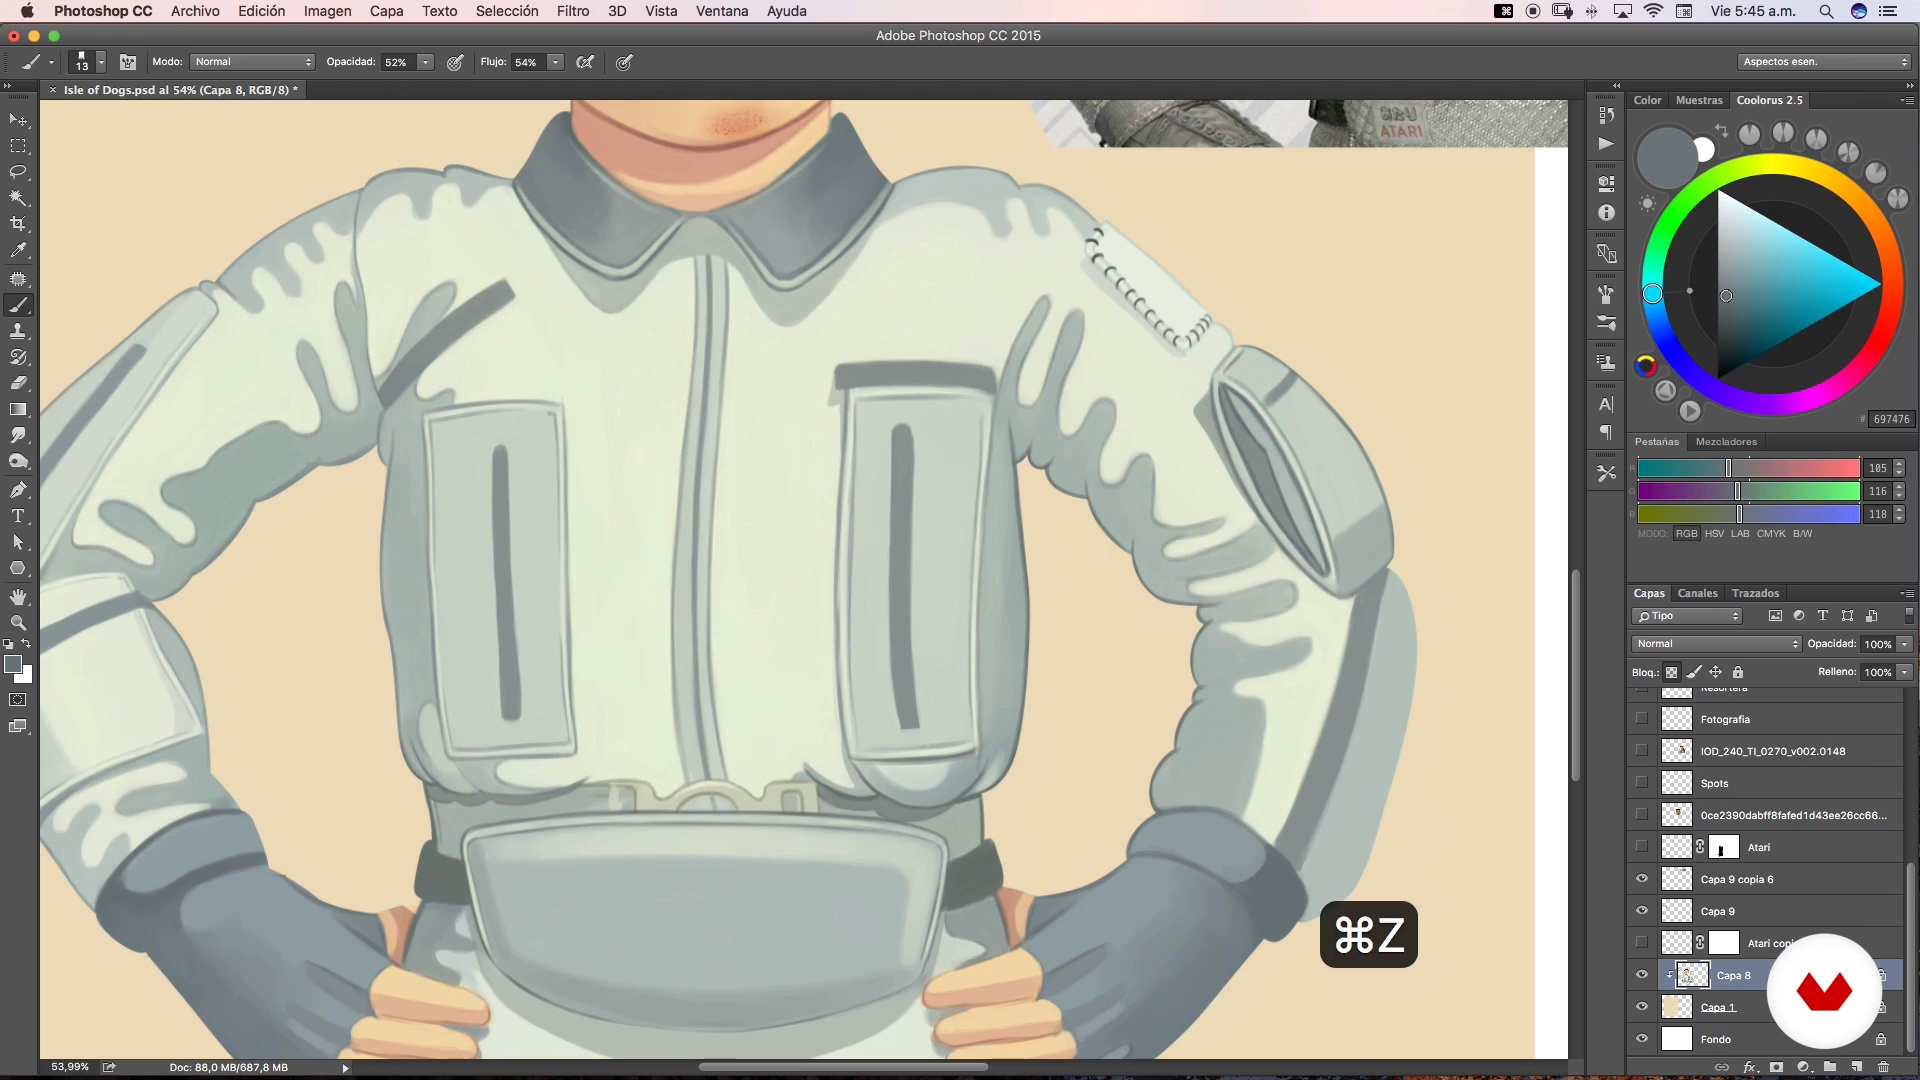Hide the Capa 9 layer
The height and width of the screenshot is (1080, 1920).
coord(1642,911)
